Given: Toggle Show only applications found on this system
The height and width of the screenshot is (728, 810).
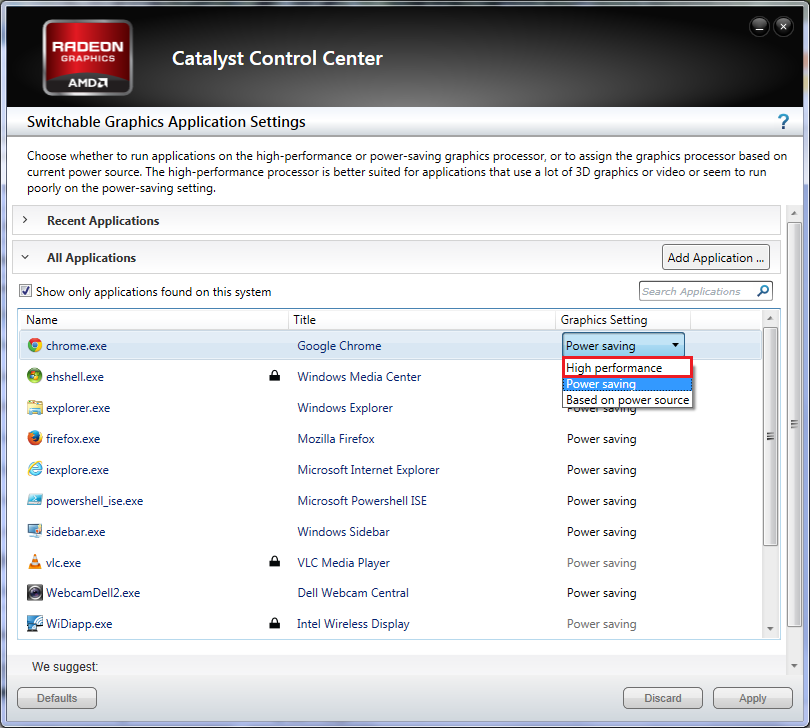Looking at the screenshot, I should [x=25, y=291].
